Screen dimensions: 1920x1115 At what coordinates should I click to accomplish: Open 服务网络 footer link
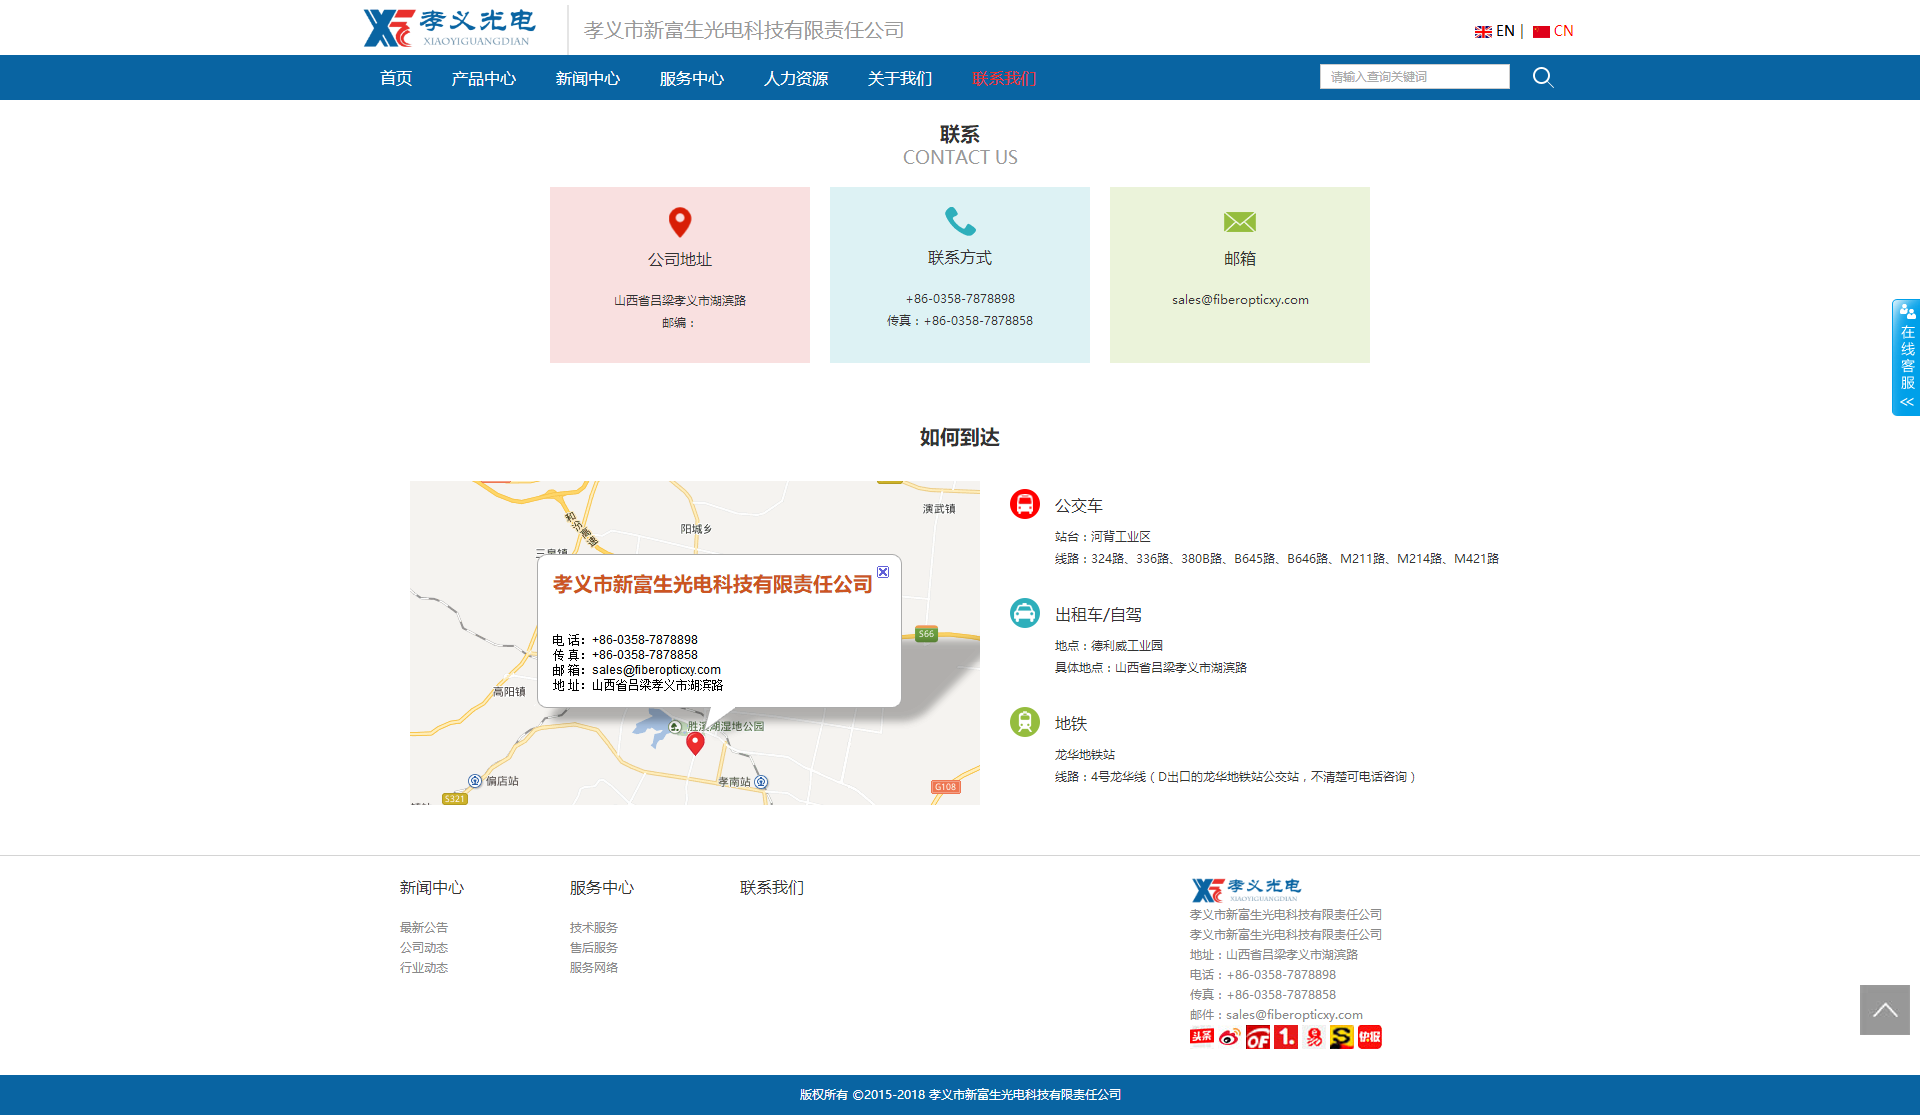coord(594,968)
